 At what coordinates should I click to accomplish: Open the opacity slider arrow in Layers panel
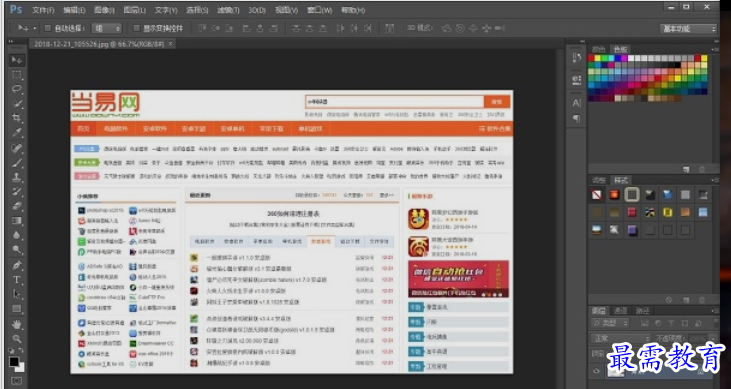(713, 338)
